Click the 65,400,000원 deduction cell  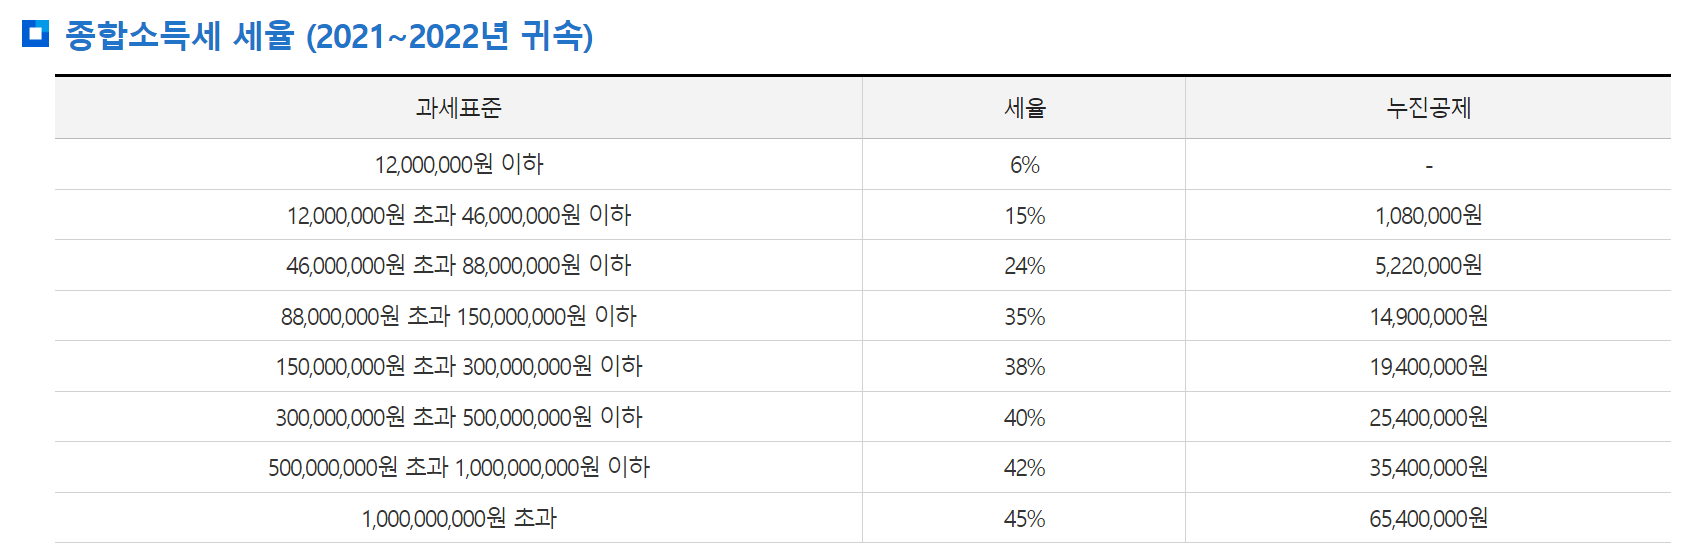click(1429, 518)
